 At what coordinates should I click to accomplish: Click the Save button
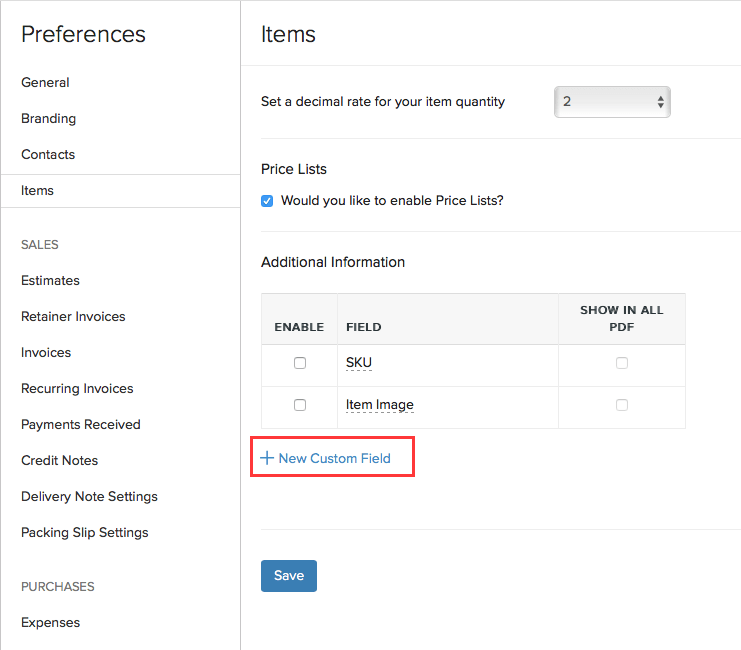(x=289, y=576)
